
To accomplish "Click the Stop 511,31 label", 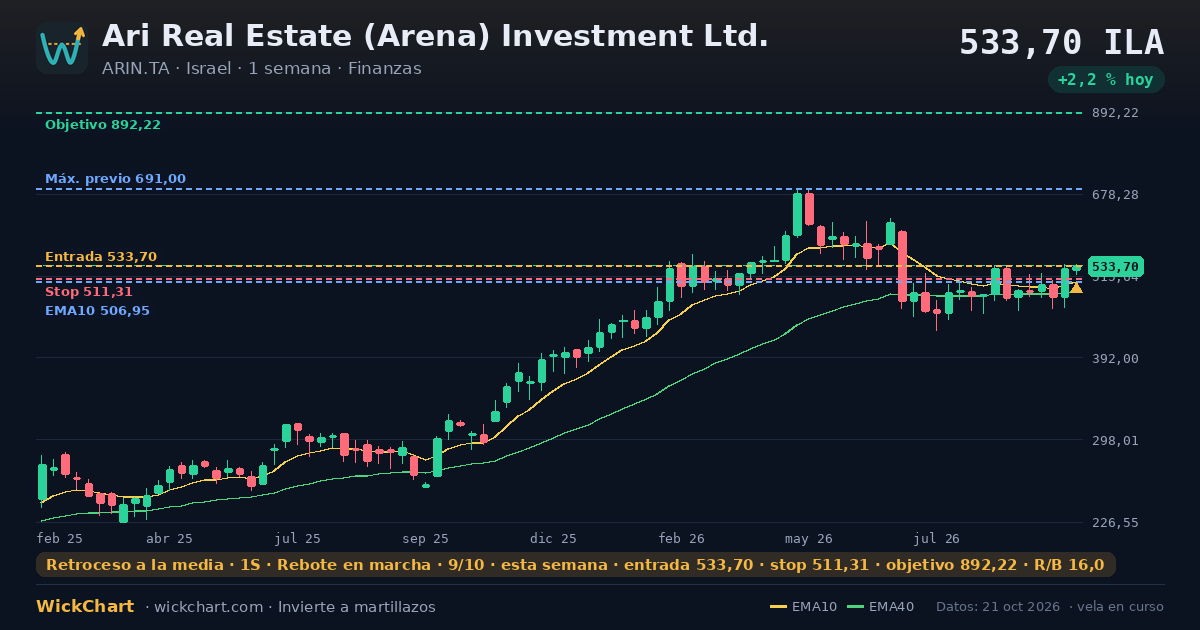I will tap(89, 292).
